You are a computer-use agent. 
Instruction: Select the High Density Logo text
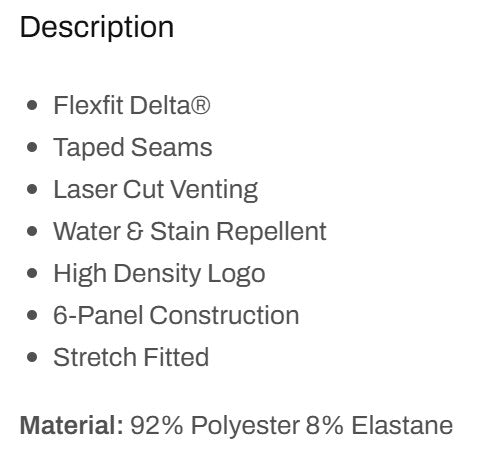[159, 274]
